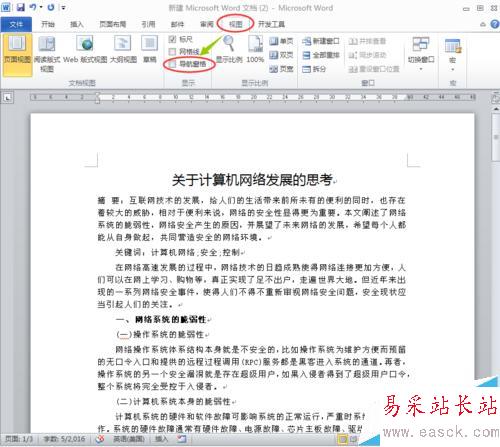The width and height of the screenshot is (500, 447).
Task: Click 并排查看 (View Side by Side)
Action: tap(367, 41)
